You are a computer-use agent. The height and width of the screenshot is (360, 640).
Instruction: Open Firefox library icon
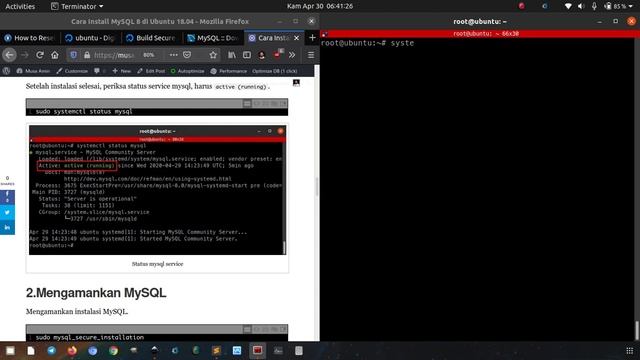click(232, 55)
